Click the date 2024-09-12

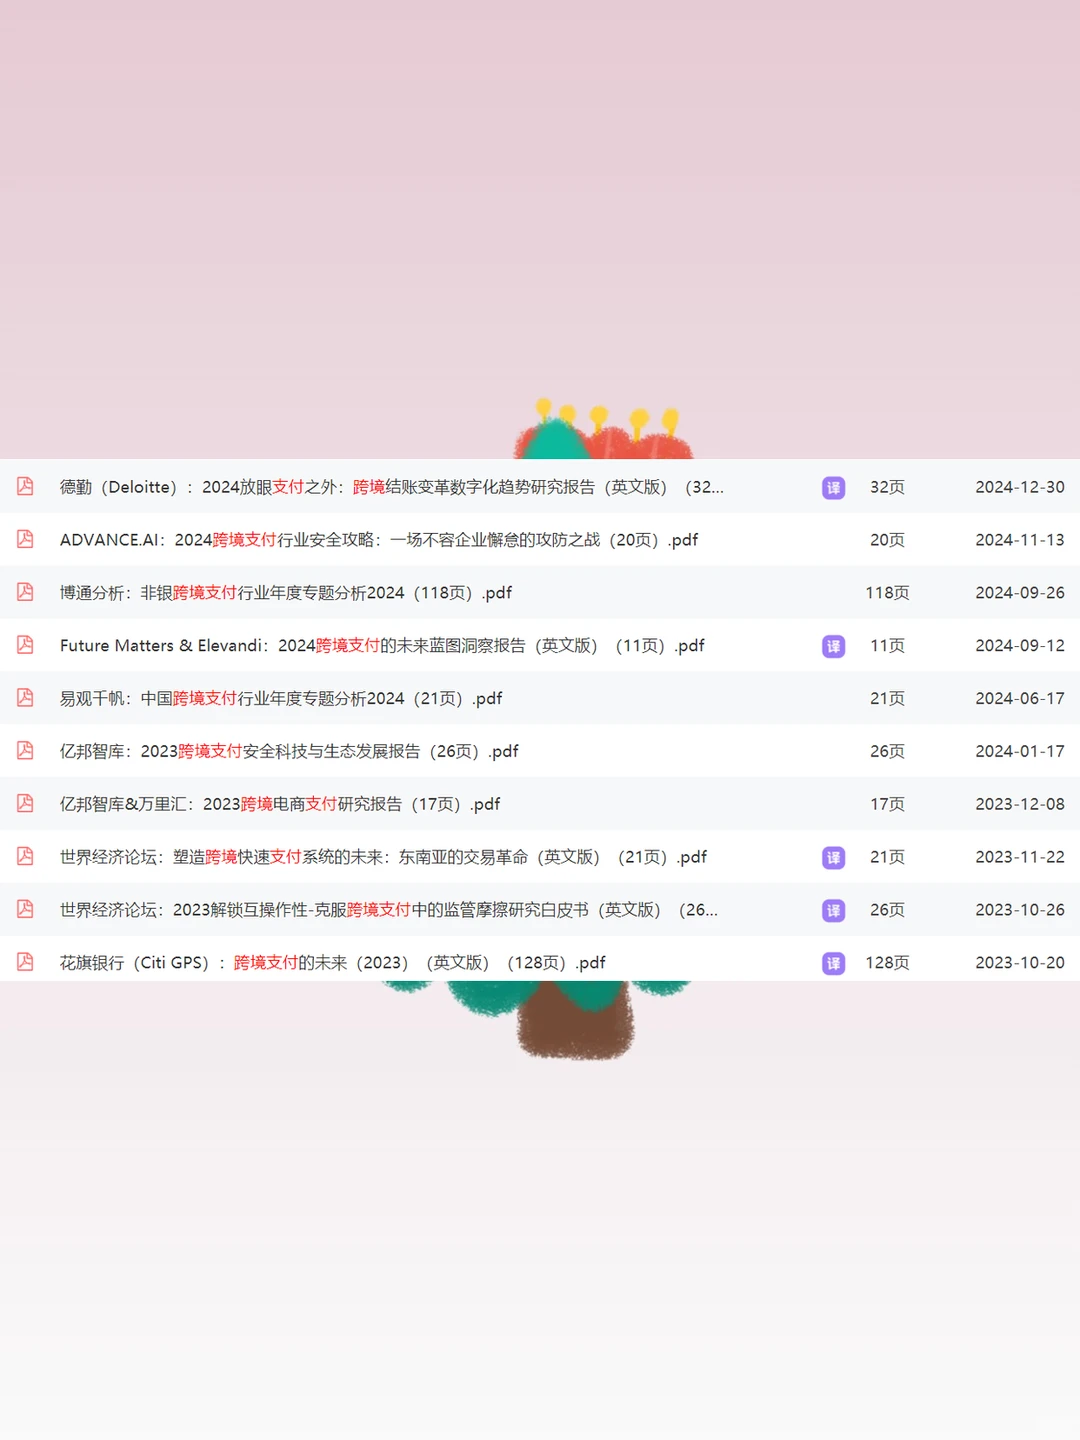[1020, 646]
